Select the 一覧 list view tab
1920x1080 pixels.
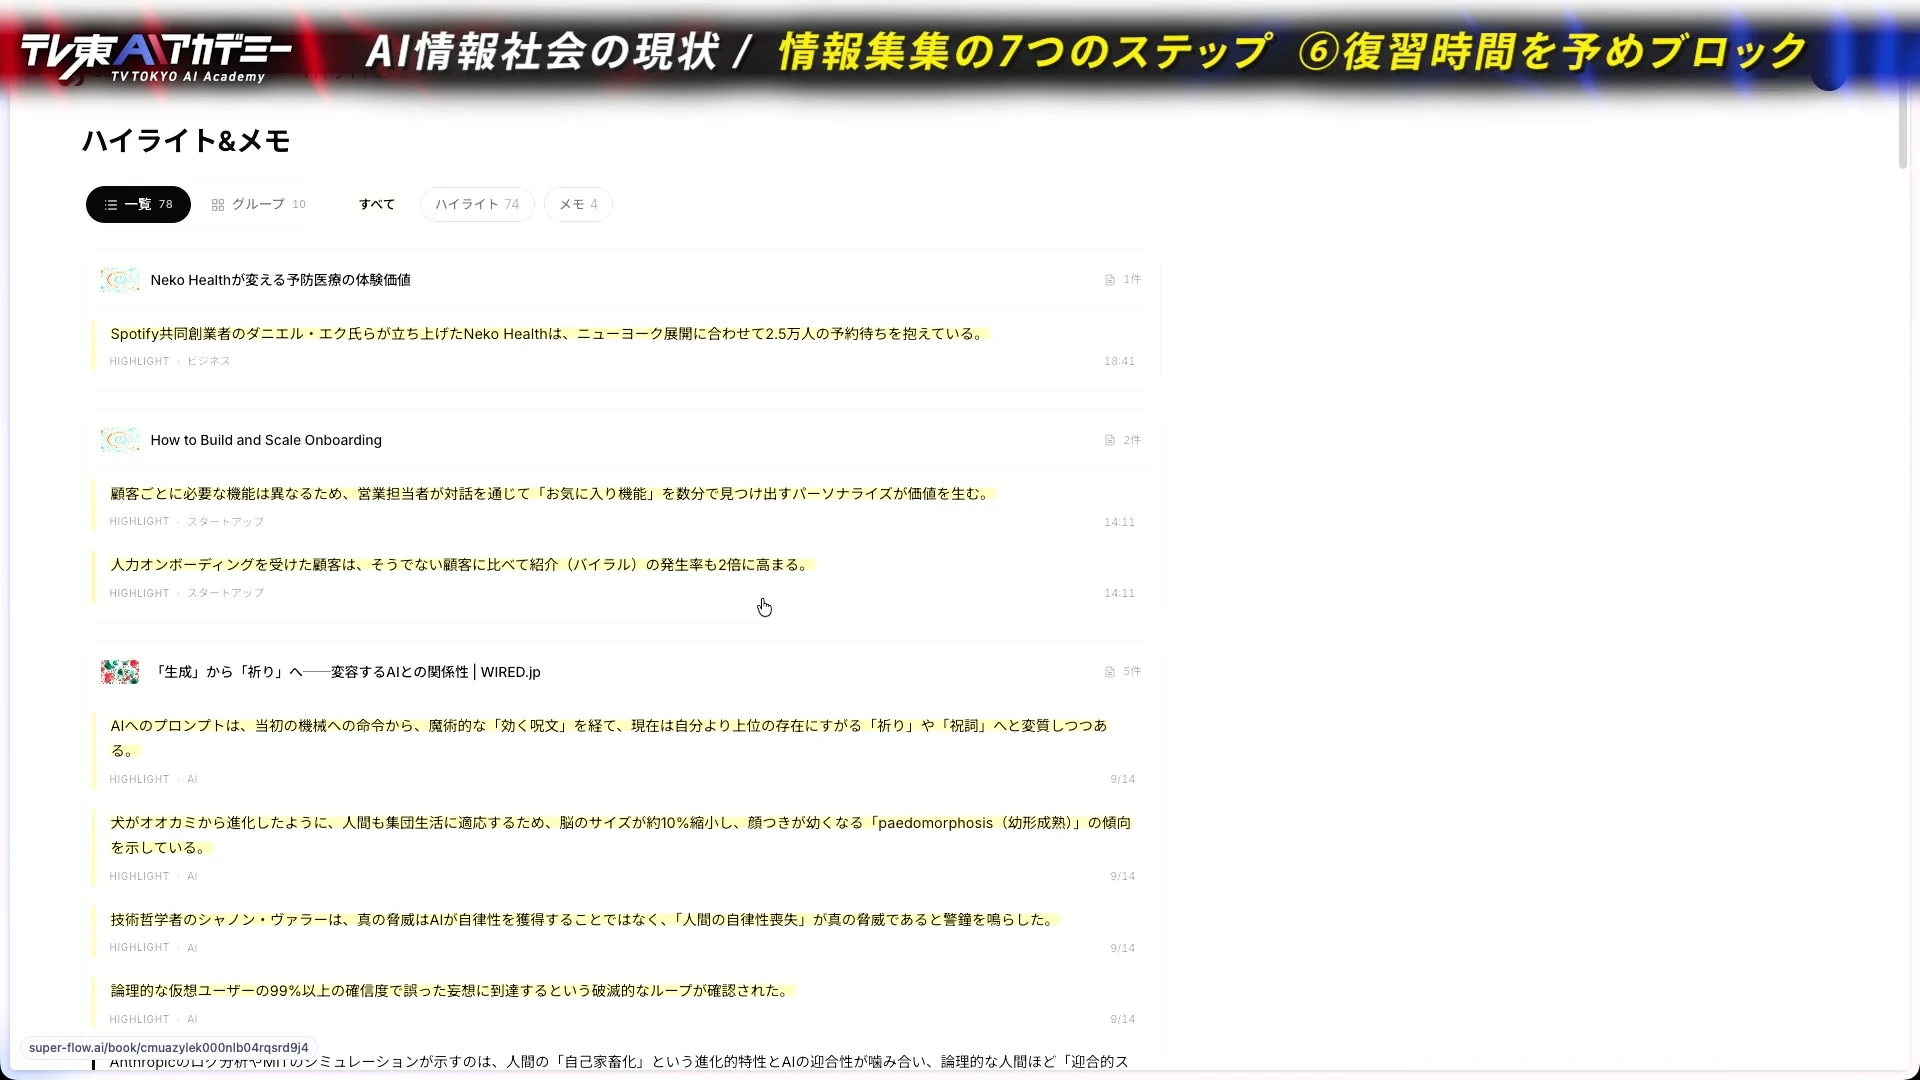[x=138, y=204]
